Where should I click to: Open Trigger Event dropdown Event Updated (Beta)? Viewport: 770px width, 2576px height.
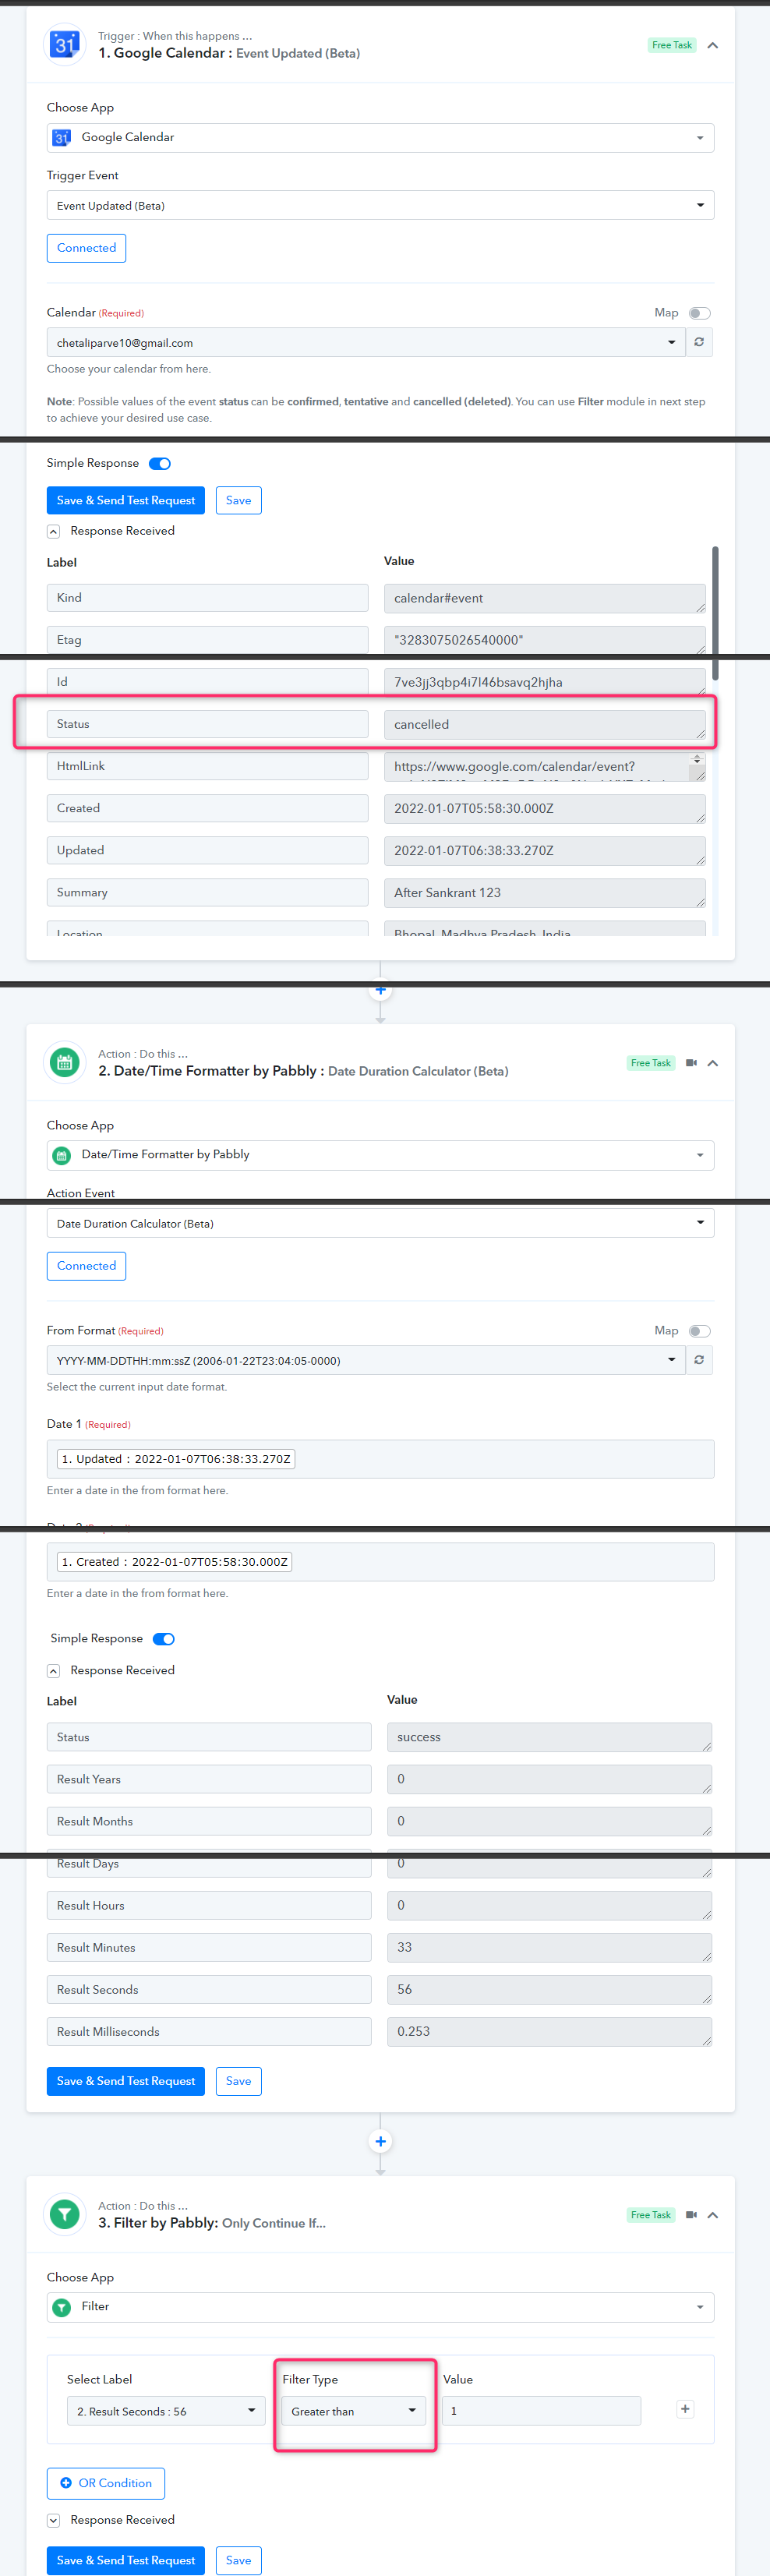pos(380,205)
